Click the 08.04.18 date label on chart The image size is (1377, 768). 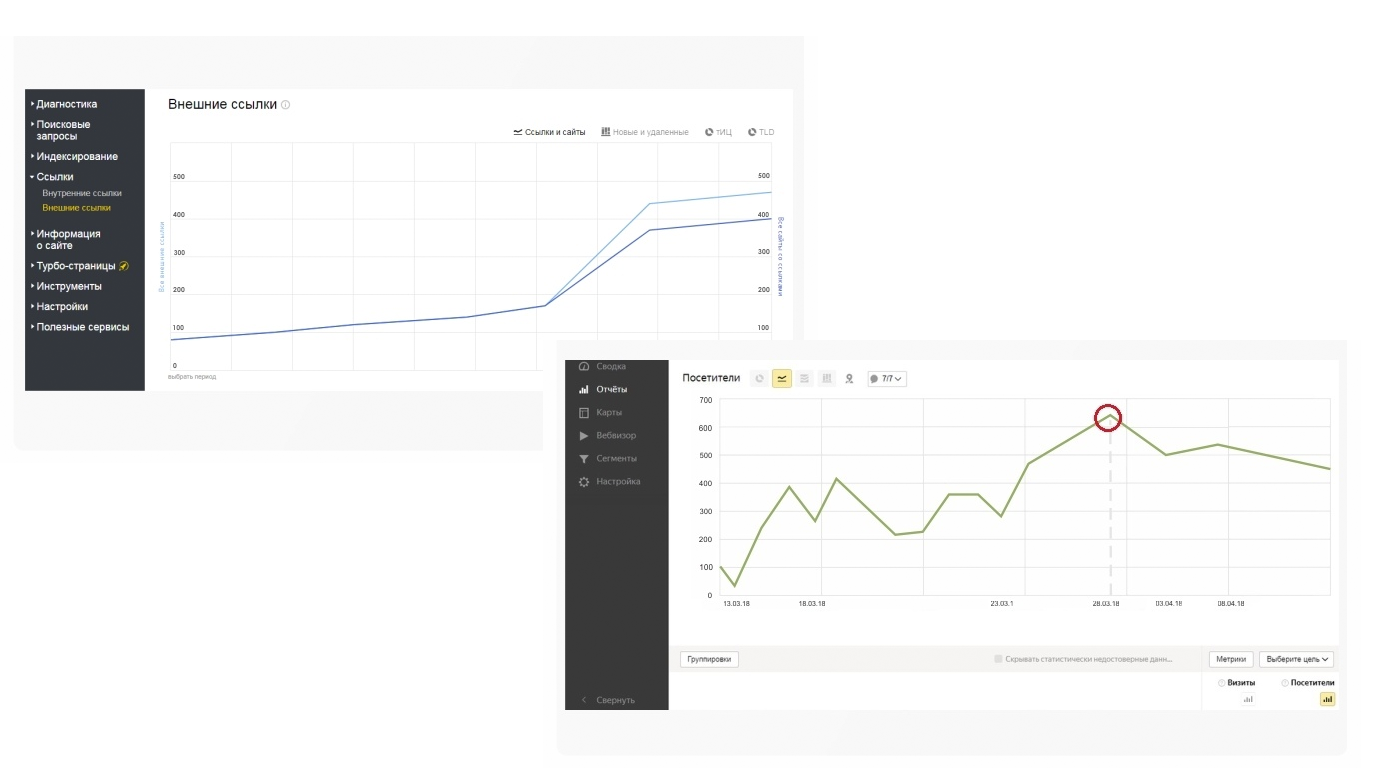coord(1230,604)
